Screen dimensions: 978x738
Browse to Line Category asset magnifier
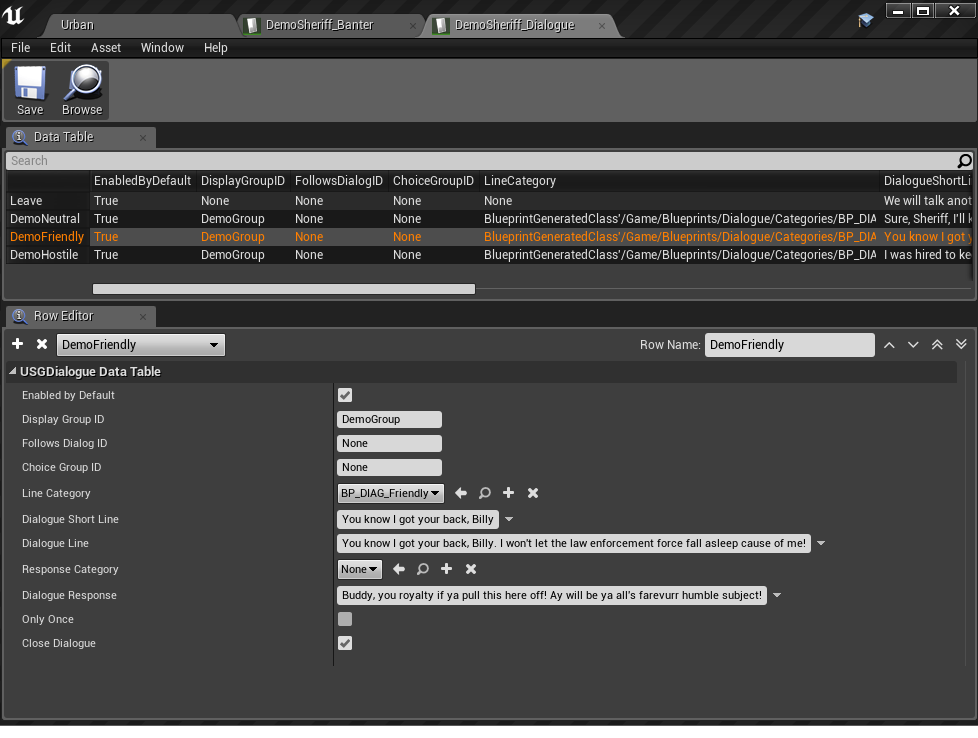pos(485,493)
